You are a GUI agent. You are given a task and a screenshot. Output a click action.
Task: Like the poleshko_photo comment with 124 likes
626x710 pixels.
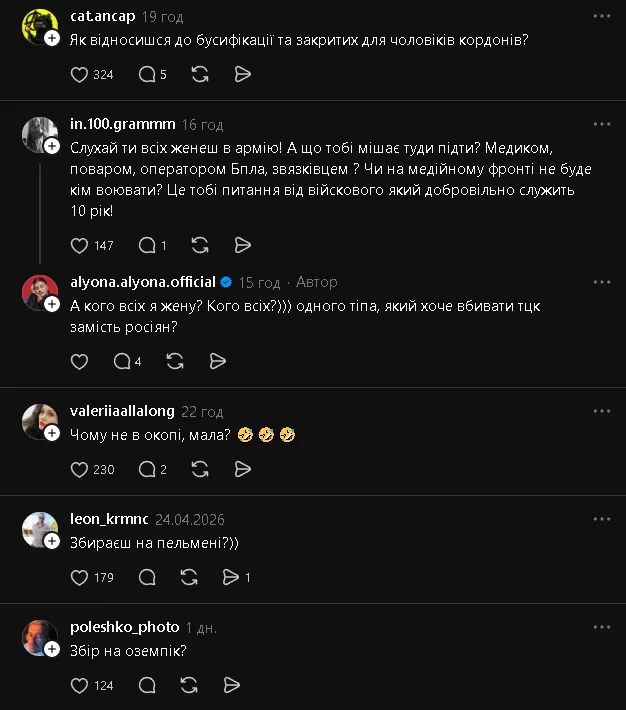tap(79, 685)
